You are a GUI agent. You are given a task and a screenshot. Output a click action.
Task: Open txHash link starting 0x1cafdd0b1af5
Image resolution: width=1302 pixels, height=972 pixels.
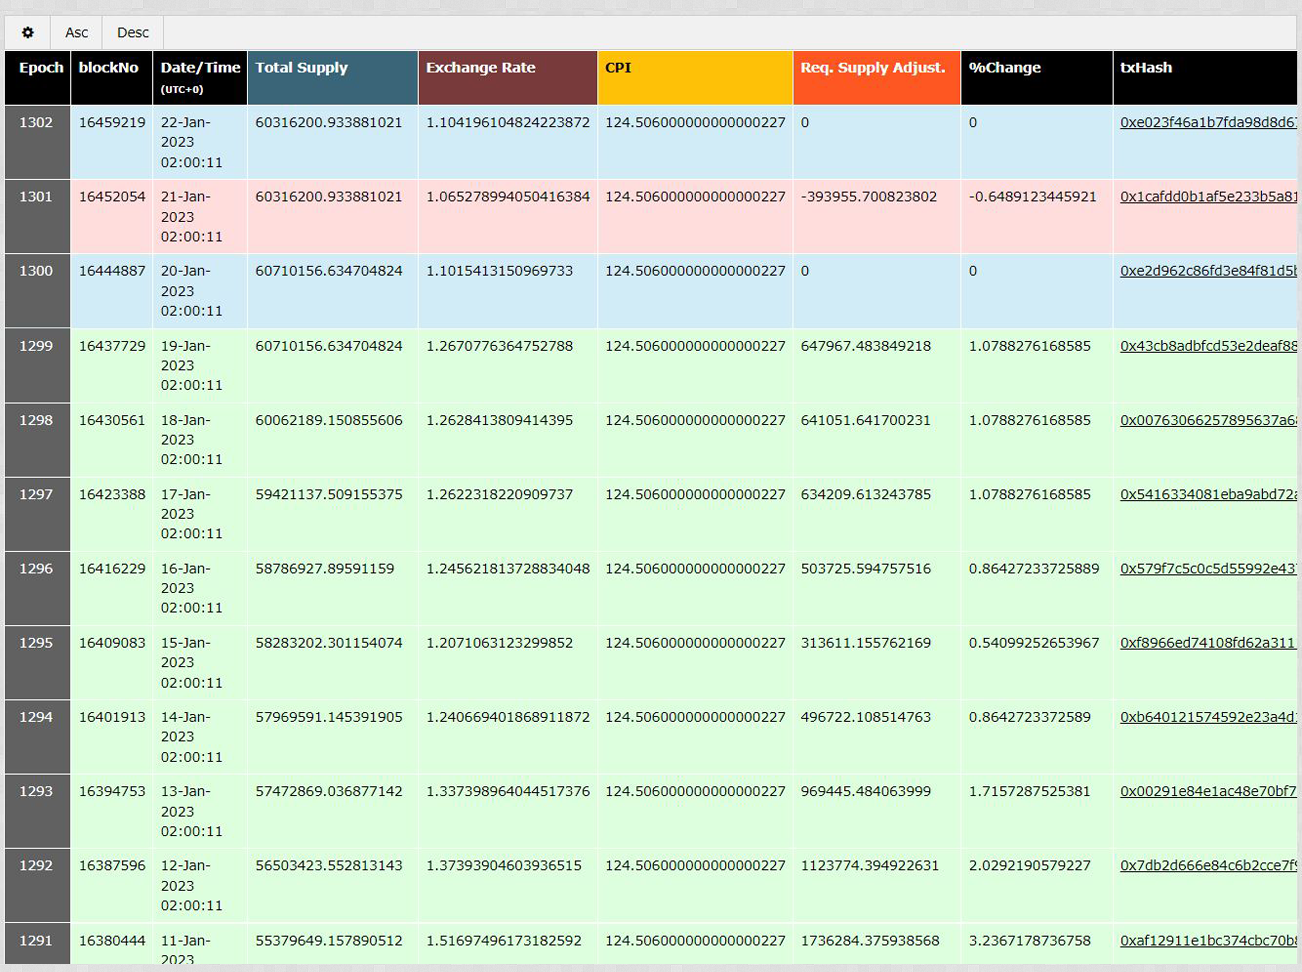(x=1208, y=197)
